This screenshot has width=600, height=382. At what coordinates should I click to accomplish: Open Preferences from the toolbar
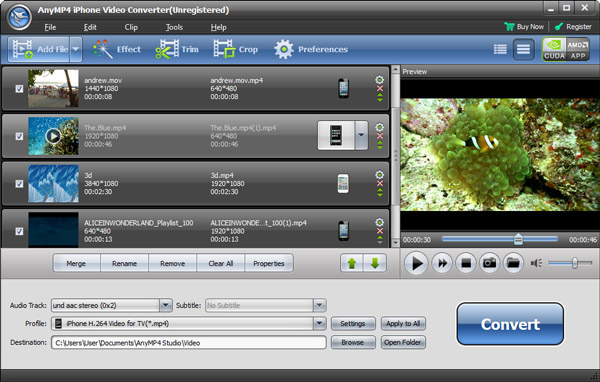point(311,49)
